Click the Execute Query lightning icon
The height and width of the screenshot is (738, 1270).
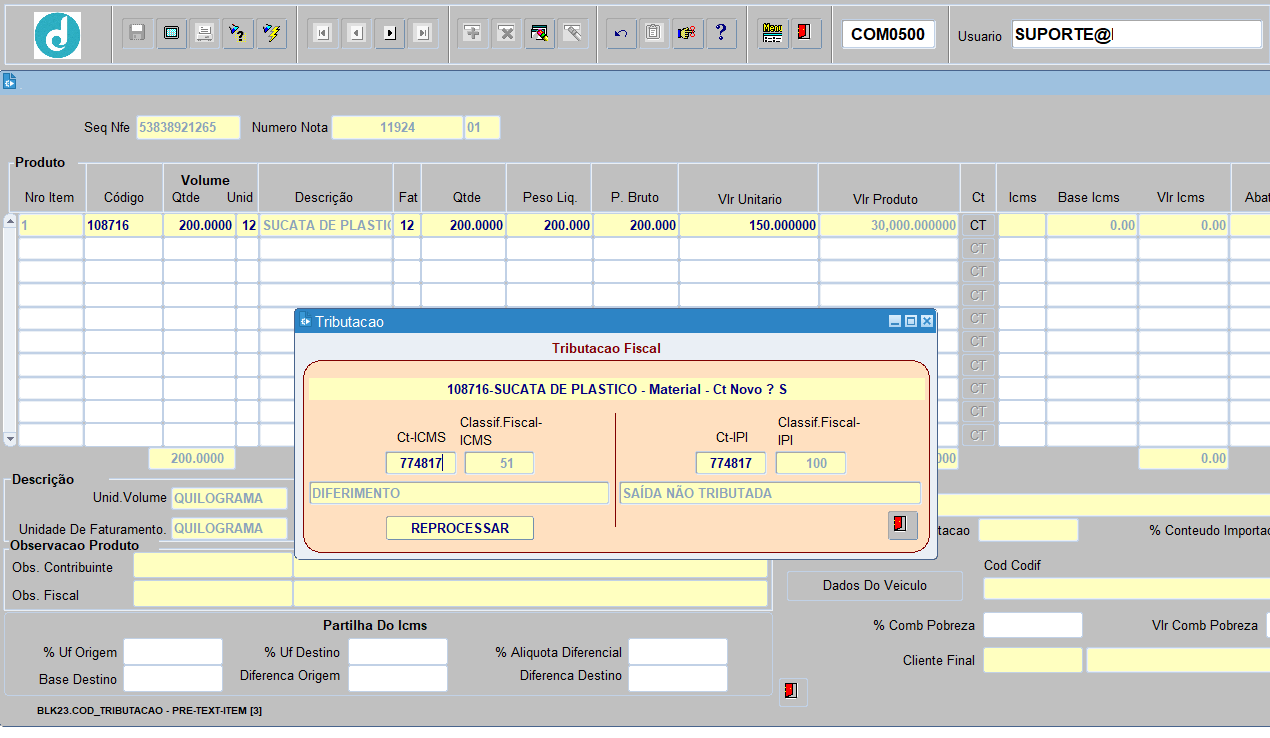(270, 33)
